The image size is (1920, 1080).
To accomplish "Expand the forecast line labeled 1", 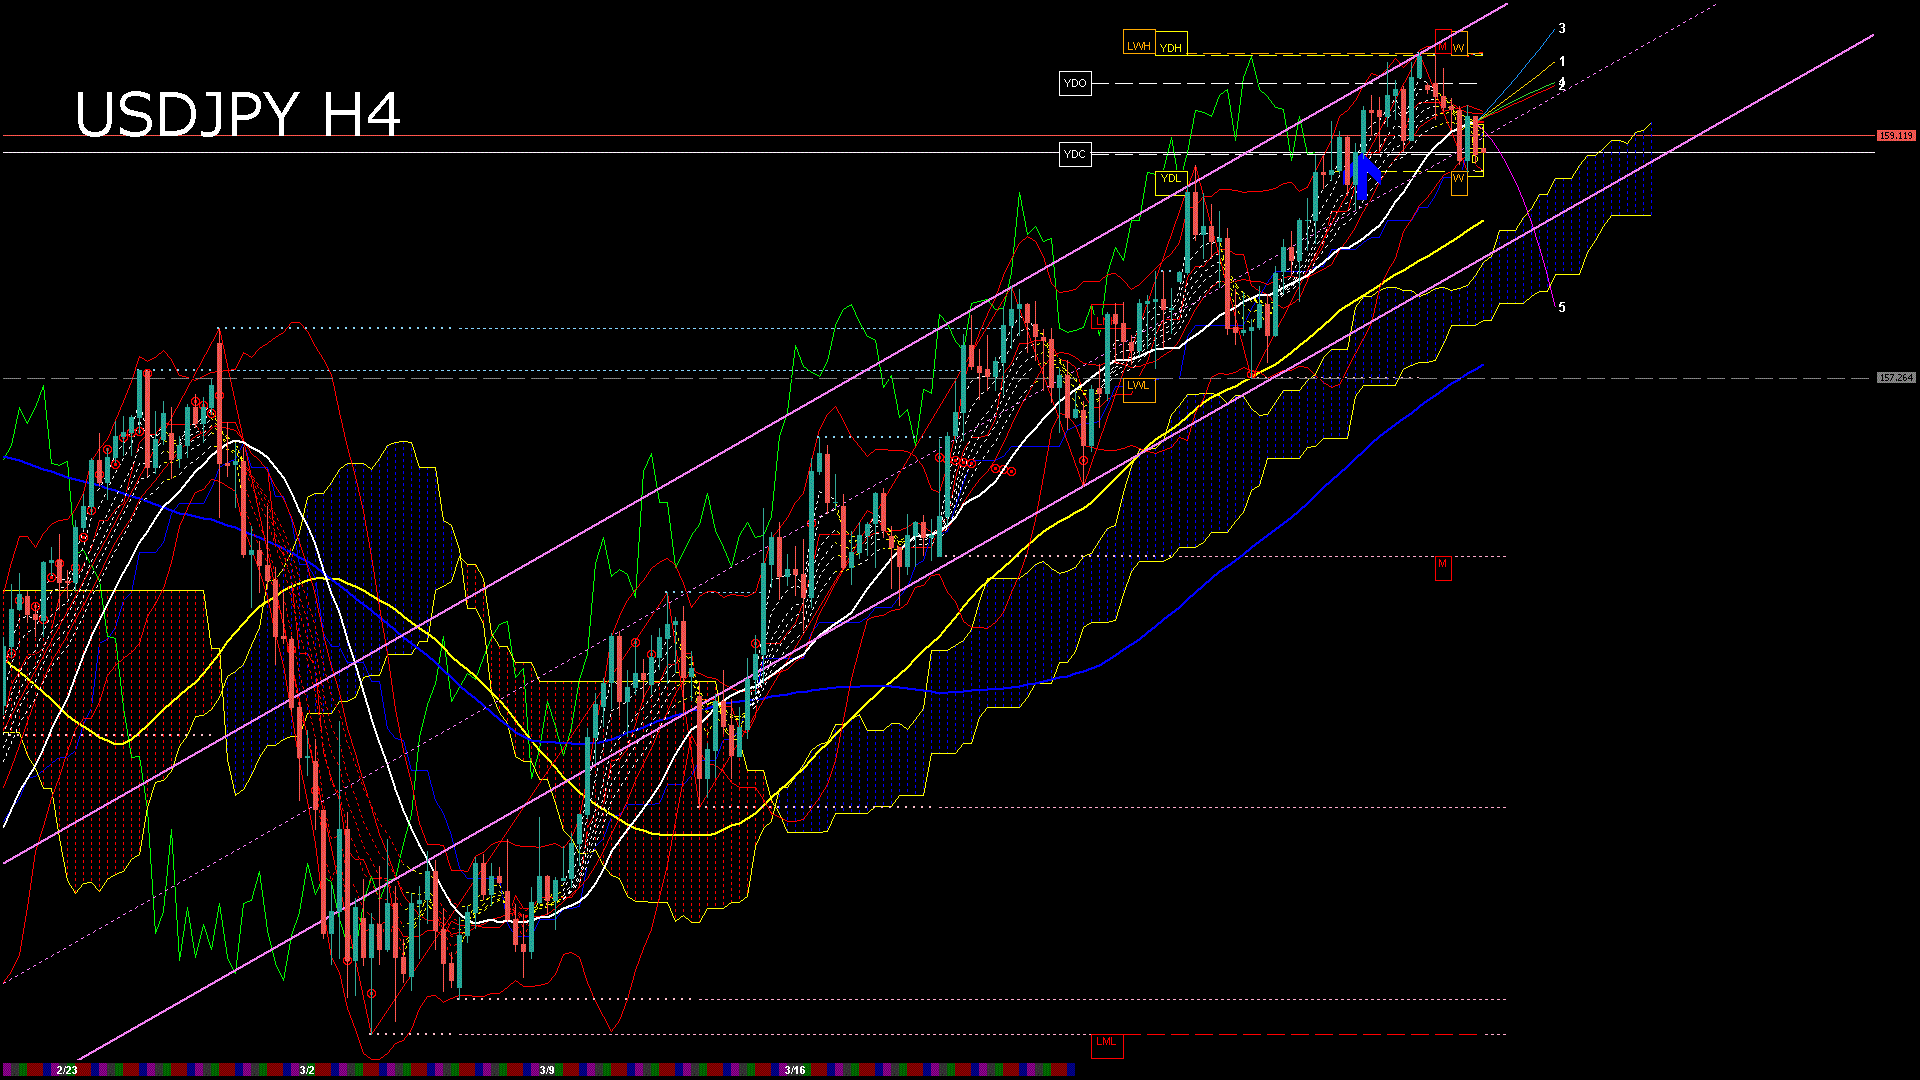I will 1562,61.
